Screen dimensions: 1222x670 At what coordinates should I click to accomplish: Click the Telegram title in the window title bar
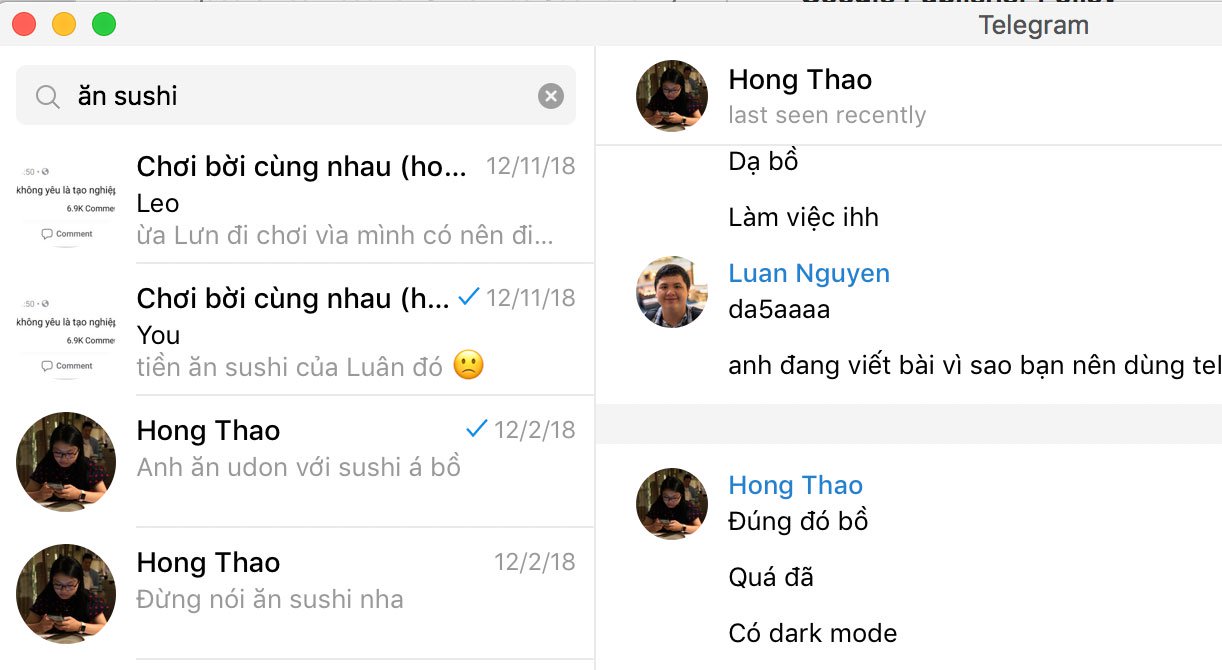pos(1034,25)
